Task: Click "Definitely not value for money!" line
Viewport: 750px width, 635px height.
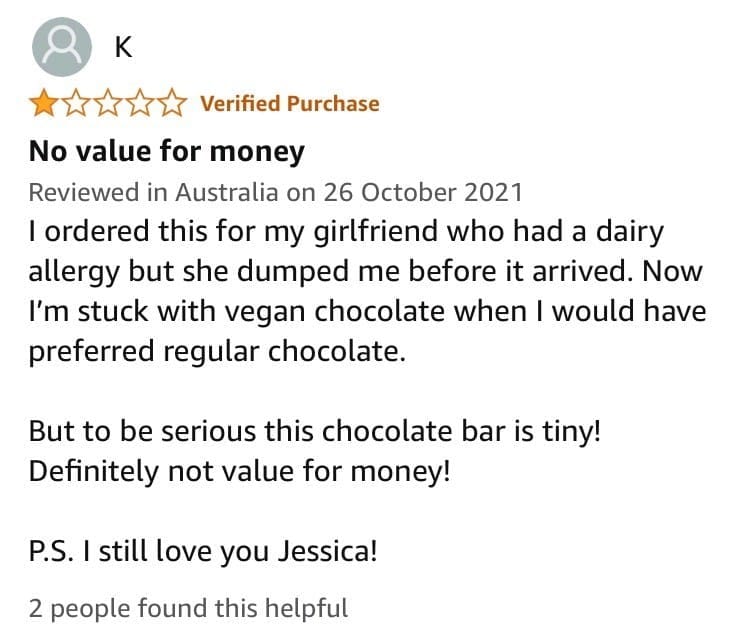Action: (x=240, y=471)
